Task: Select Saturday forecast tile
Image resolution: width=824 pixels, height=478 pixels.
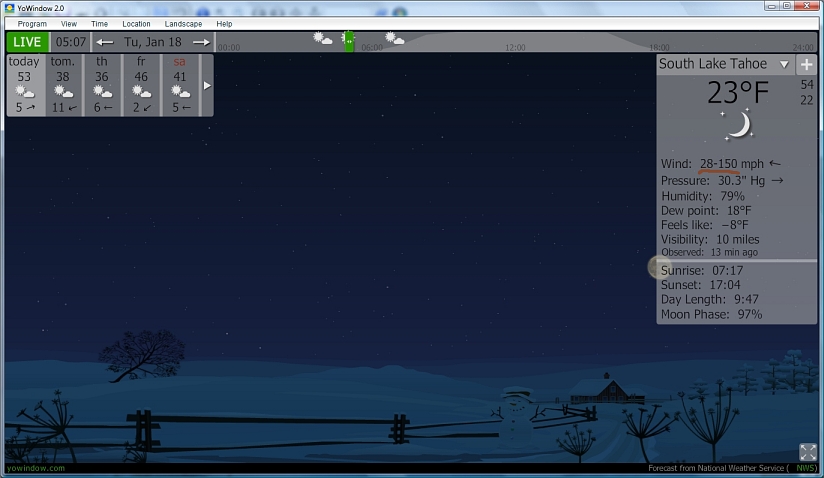Action: pyautogui.click(x=180, y=85)
